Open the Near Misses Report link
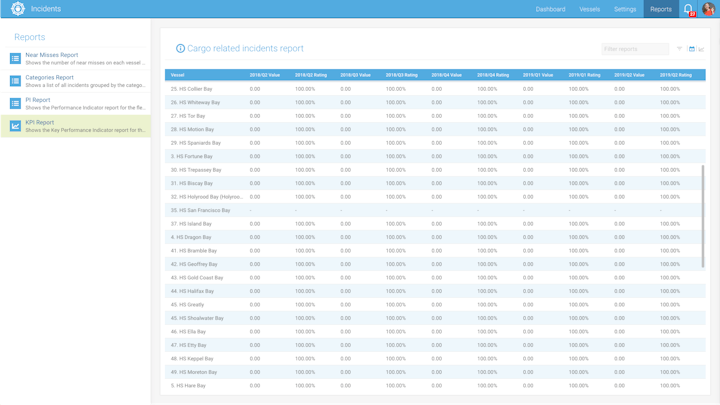 pos(52,55)
